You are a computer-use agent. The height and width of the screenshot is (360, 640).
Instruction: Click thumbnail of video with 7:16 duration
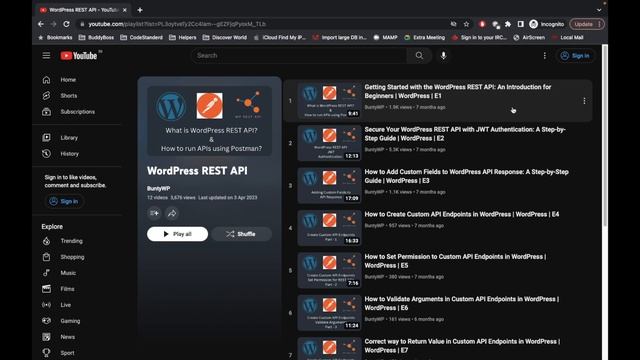coord(329,271)
